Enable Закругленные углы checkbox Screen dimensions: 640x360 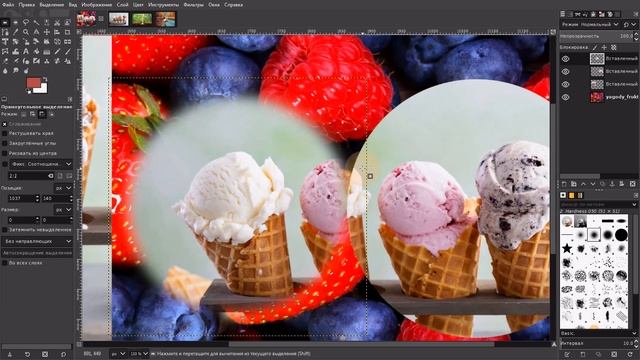click(x=5, y=143)
